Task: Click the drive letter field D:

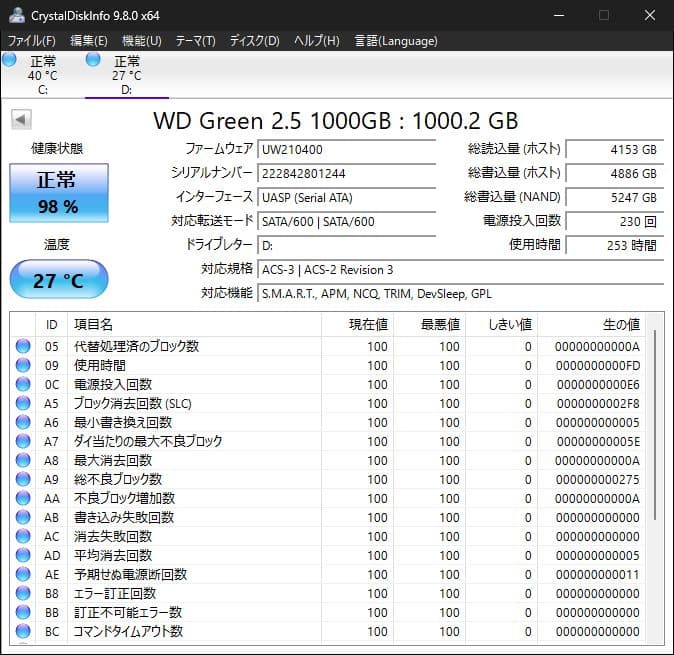Action: (x=346, y=246)
